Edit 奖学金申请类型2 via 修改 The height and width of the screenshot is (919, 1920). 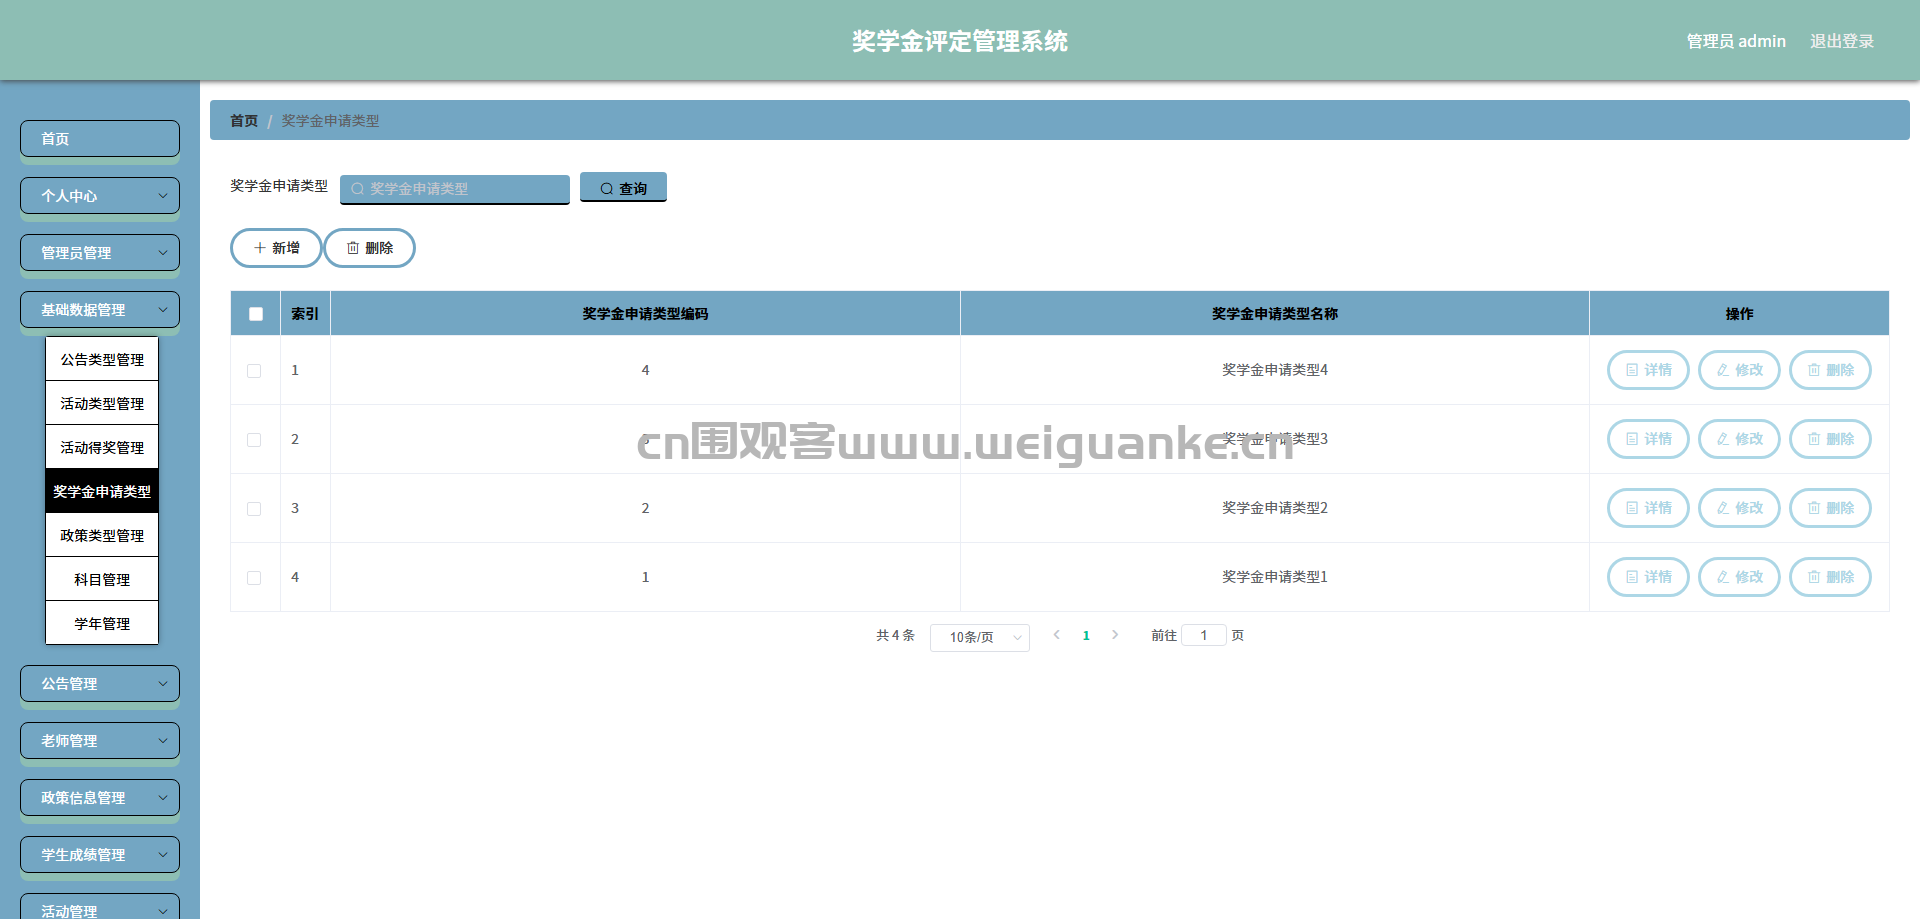[1739, 508]
